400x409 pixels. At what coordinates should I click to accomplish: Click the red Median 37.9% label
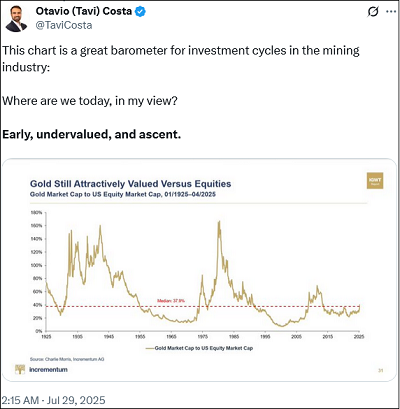[x=171, y=301]
